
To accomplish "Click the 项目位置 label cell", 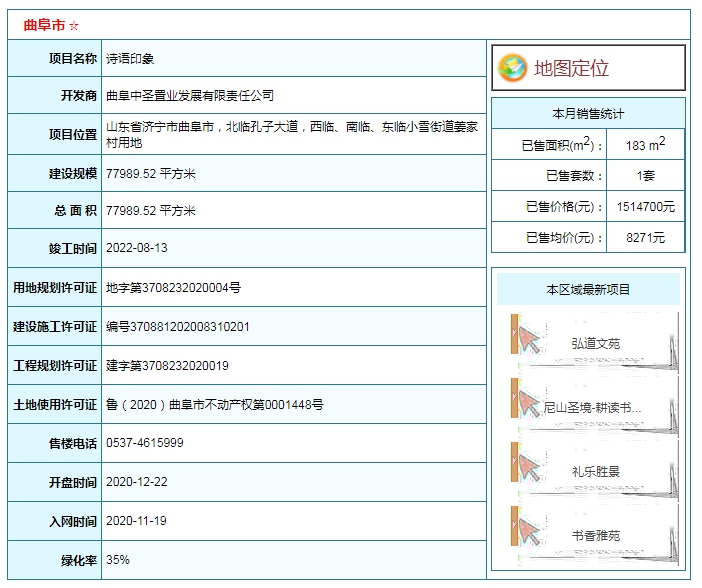I will (55, 134).
